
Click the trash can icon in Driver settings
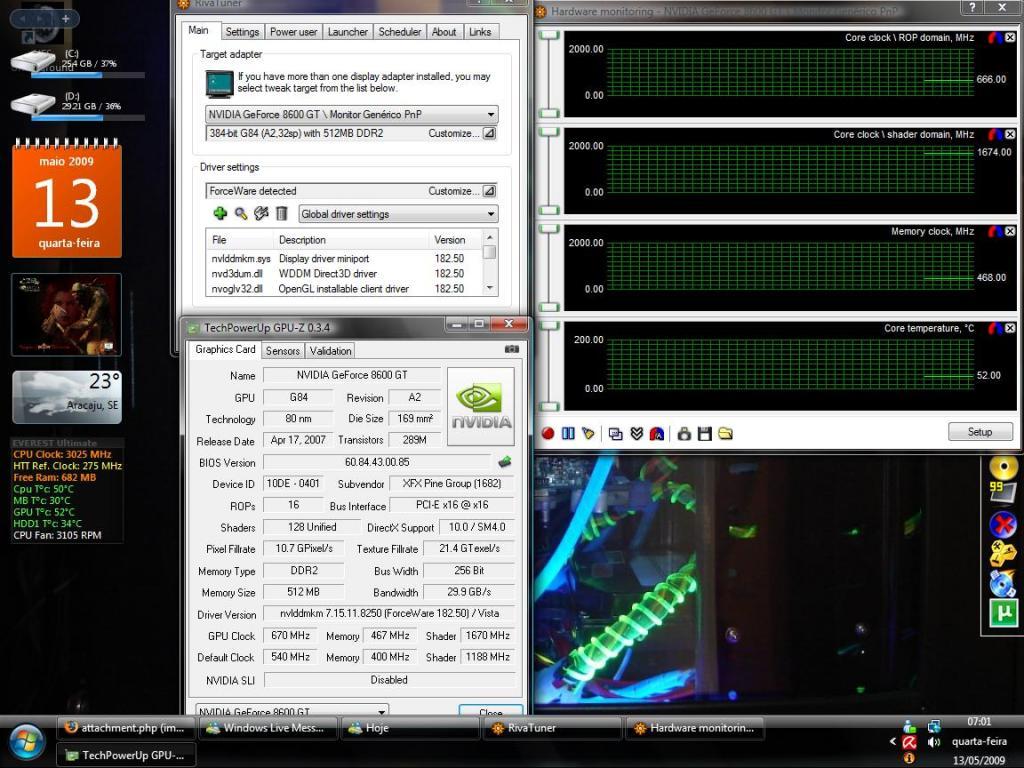pyautogui.click(x=282, y=213)
